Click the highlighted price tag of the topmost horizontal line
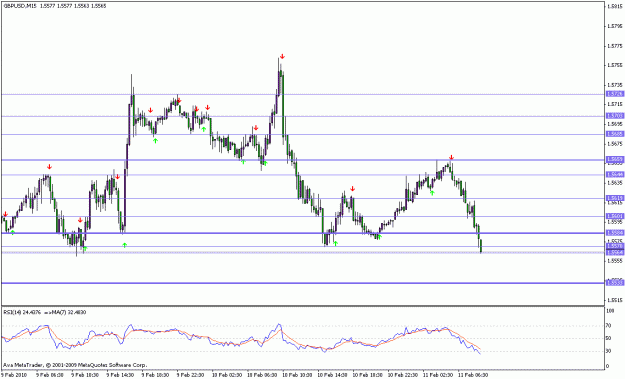Screen dimensions: 625x379 pos(614,94)
